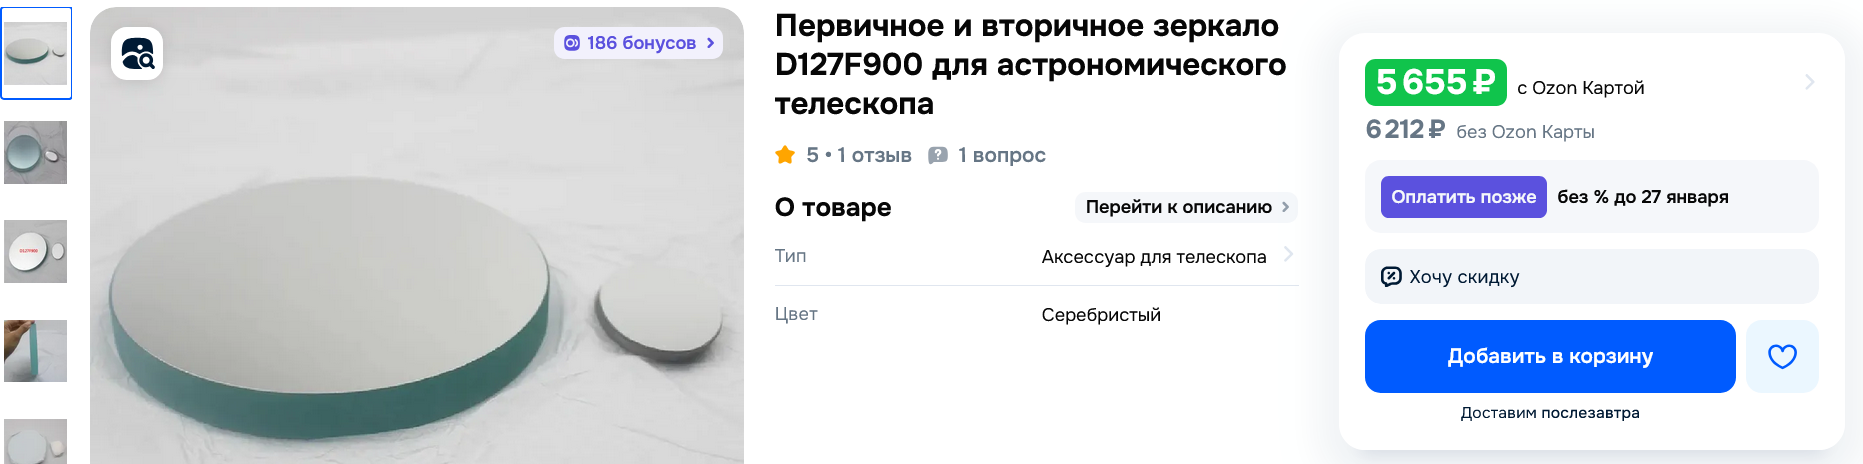Click the discount icon beside Хочу скидку

(1390, 277)
